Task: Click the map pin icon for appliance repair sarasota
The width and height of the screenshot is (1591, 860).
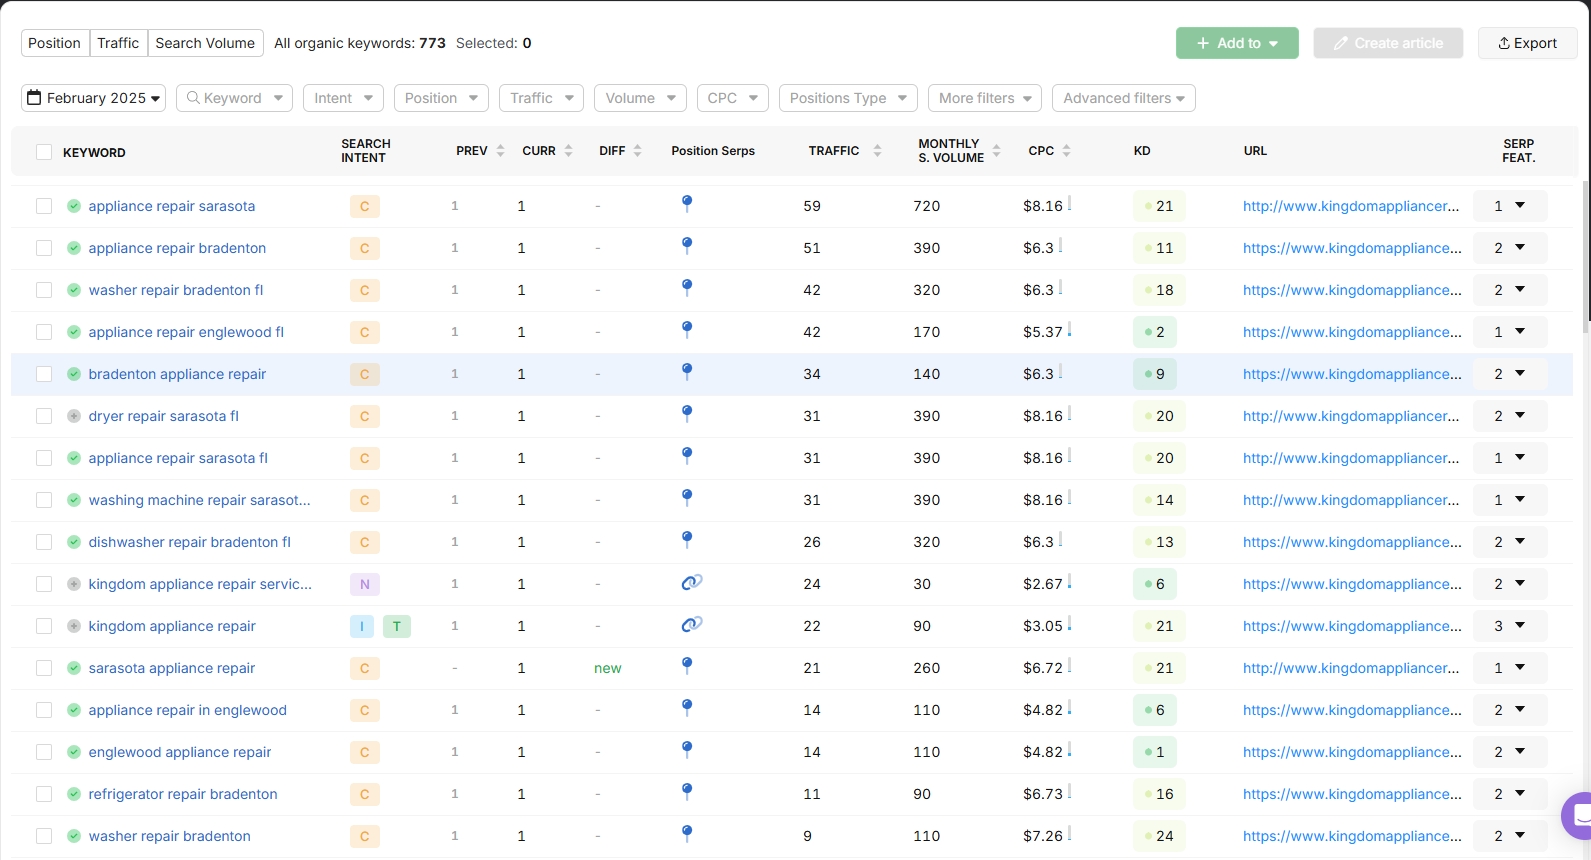Action: point(687,204)
